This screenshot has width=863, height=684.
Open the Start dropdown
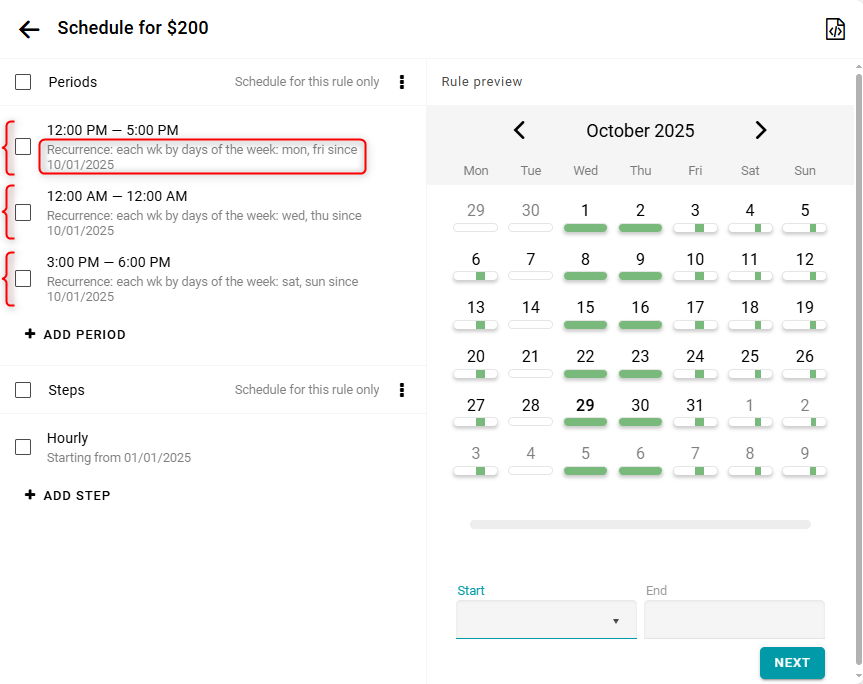[x=546, y=620]
